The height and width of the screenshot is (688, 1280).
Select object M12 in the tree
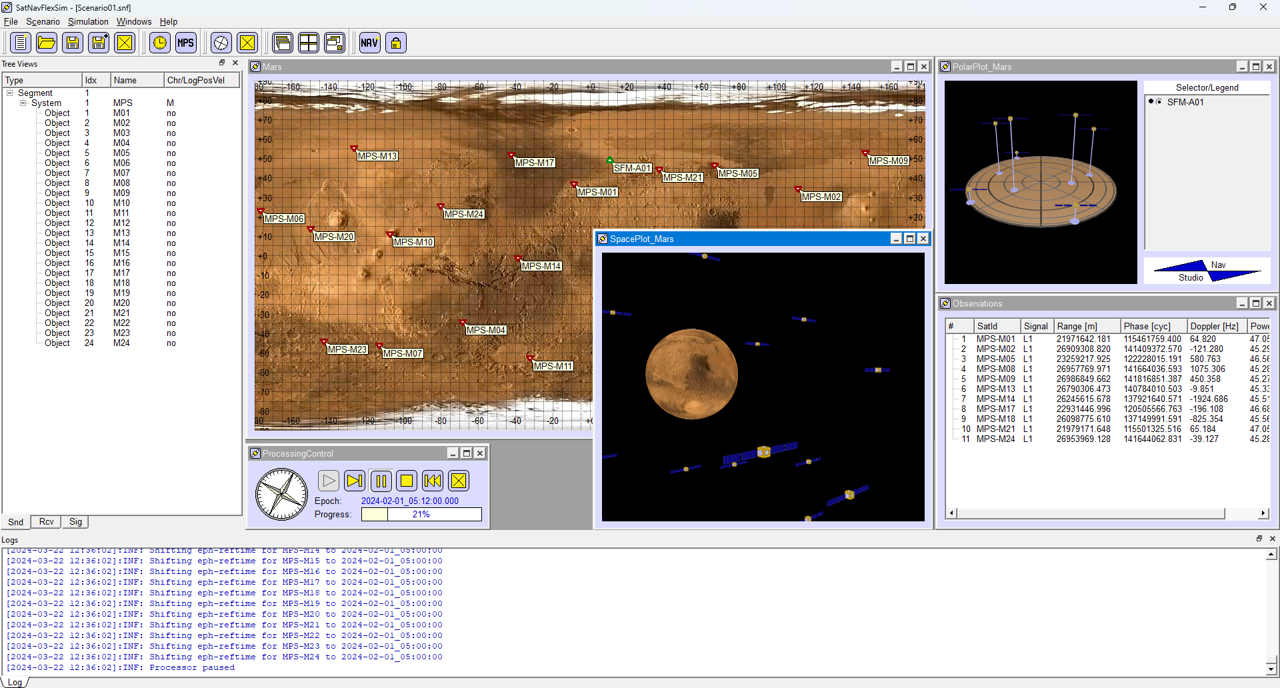point(121,223)
